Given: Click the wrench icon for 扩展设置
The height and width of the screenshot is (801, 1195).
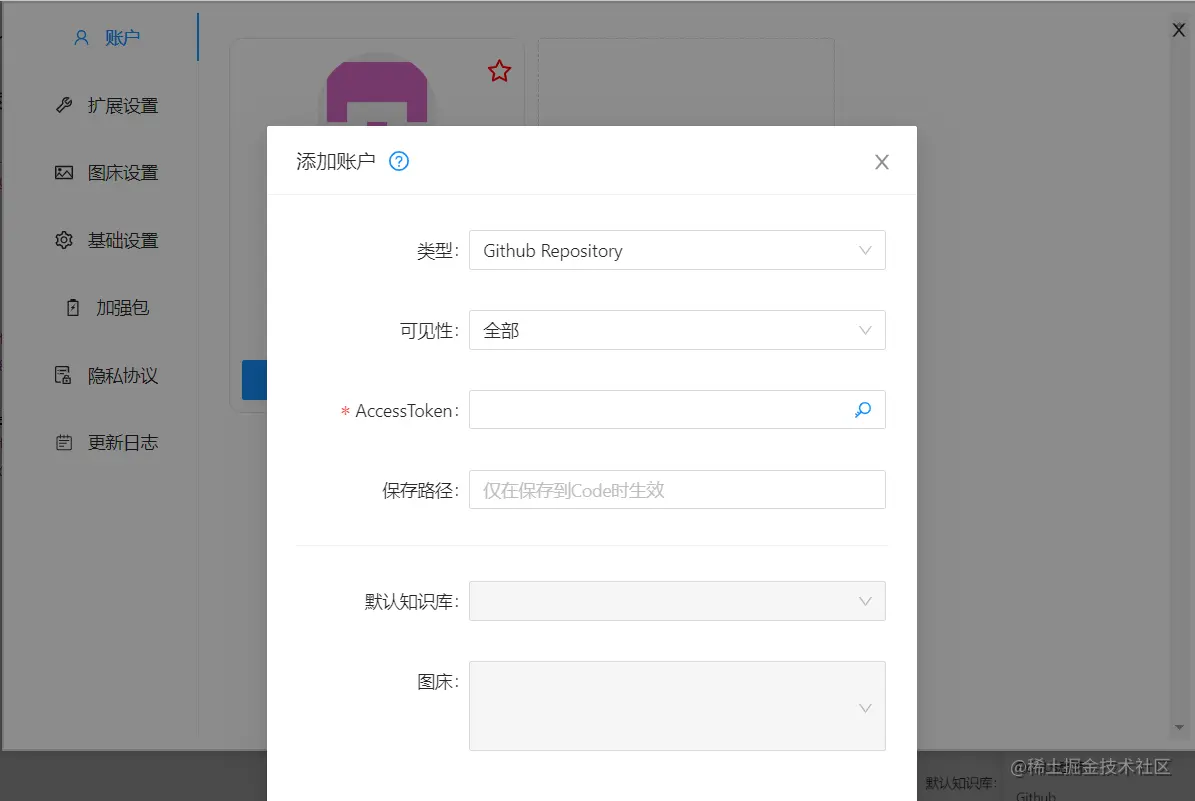Looking at the screenshot, I should pyautogui.click(x=64, y=105).
